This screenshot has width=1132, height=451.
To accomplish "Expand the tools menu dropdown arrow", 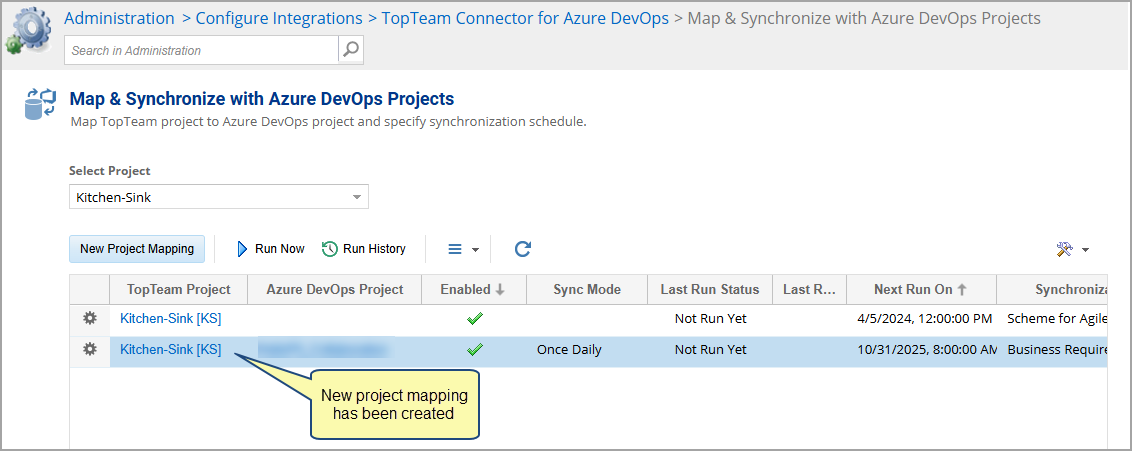I will pyautogui.click(x=1085, y=250).
